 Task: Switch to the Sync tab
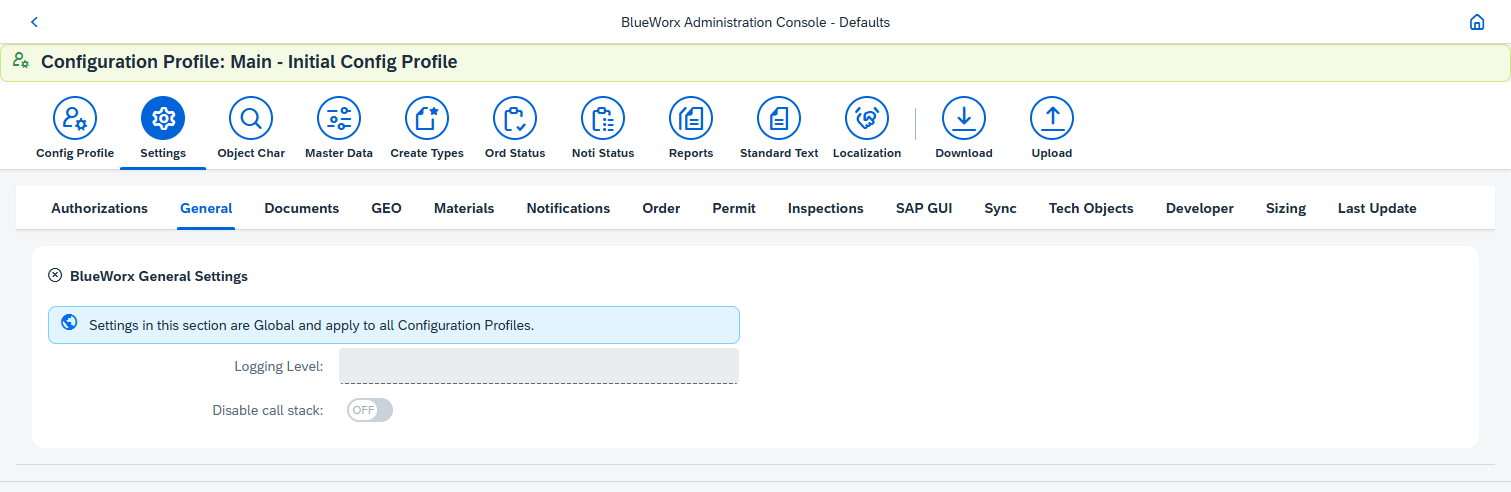[x=1000, y=208]
